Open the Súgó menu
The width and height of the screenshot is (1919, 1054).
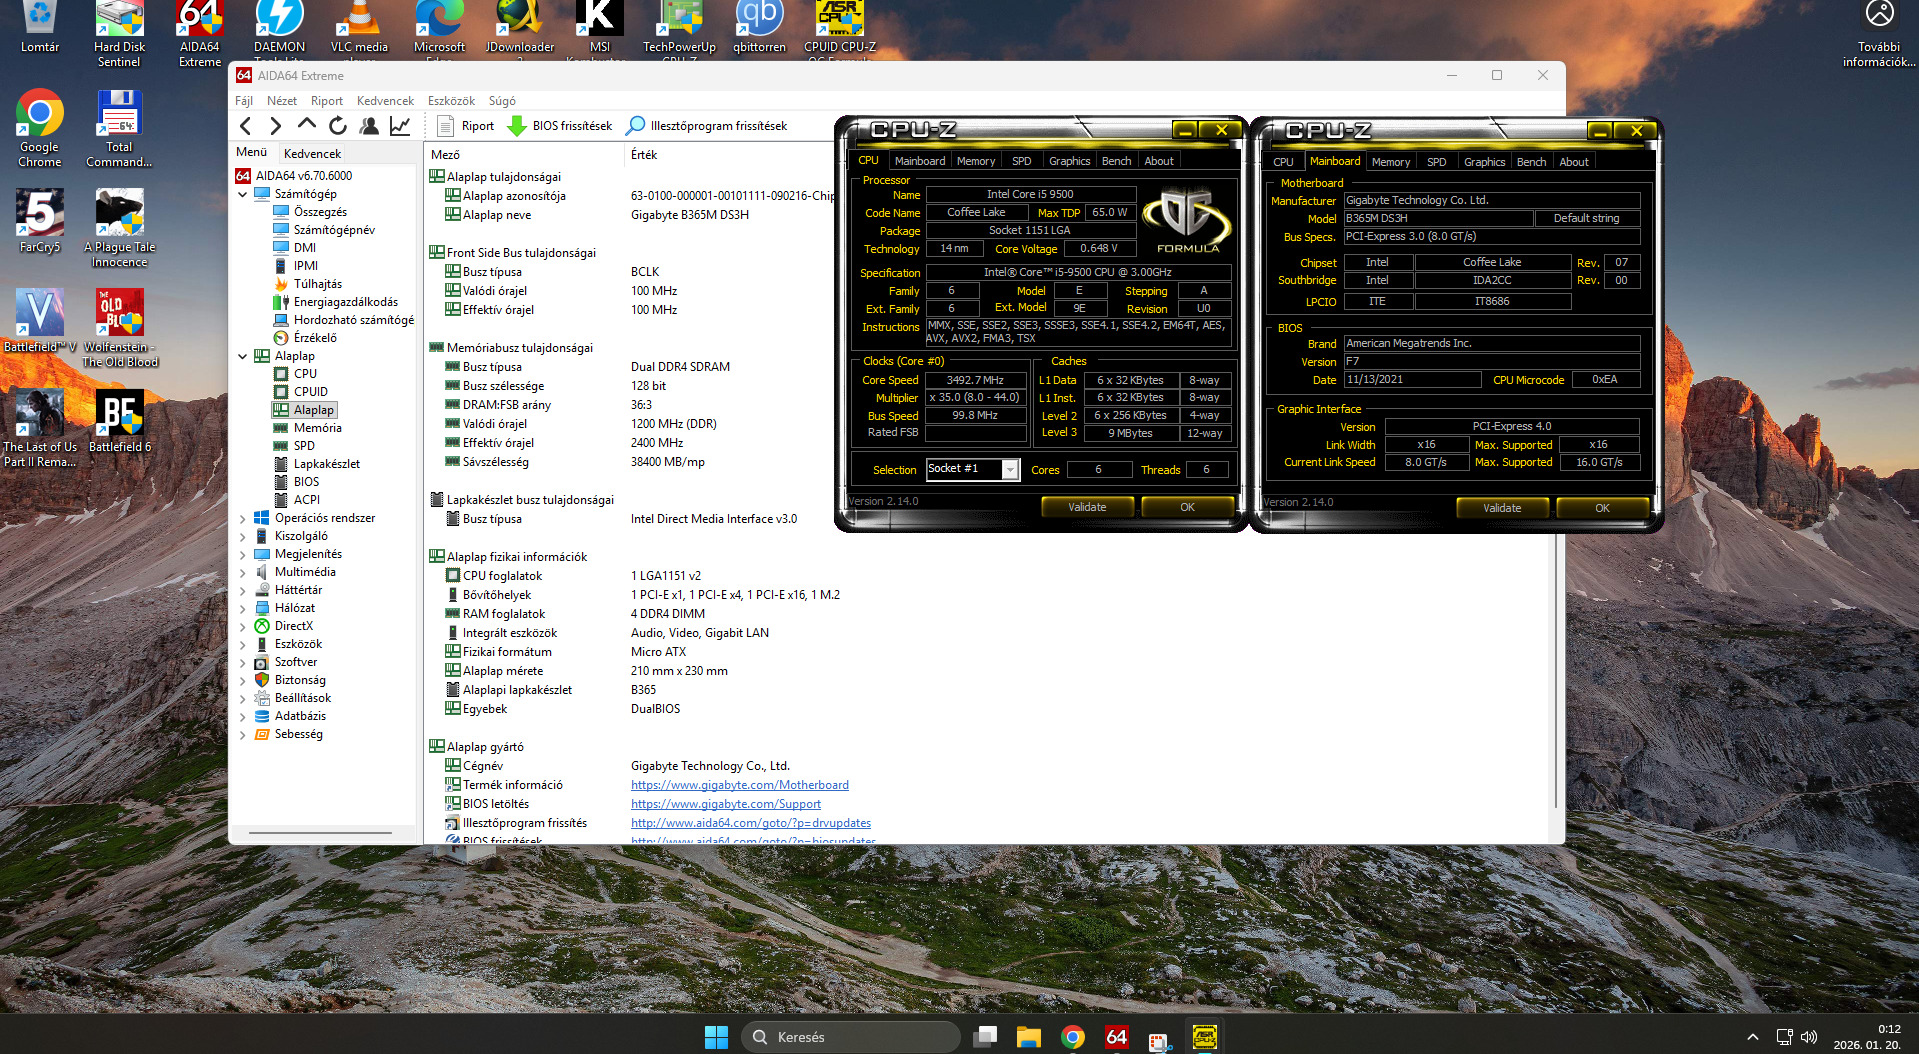coord(502,101)
